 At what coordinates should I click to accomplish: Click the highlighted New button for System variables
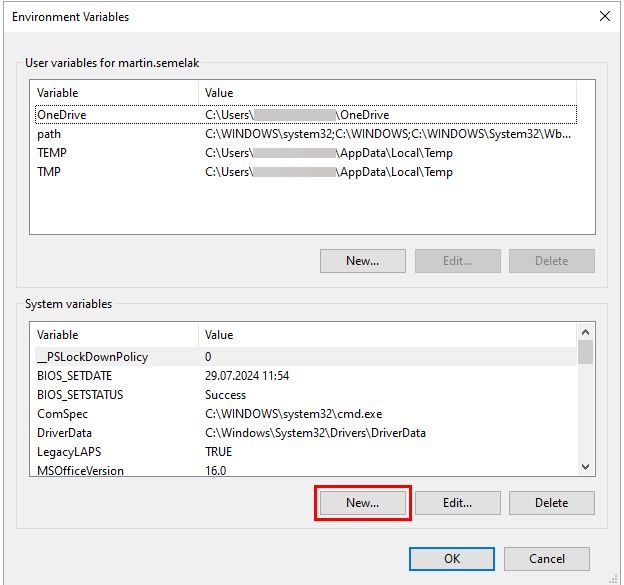coord(362,503)
